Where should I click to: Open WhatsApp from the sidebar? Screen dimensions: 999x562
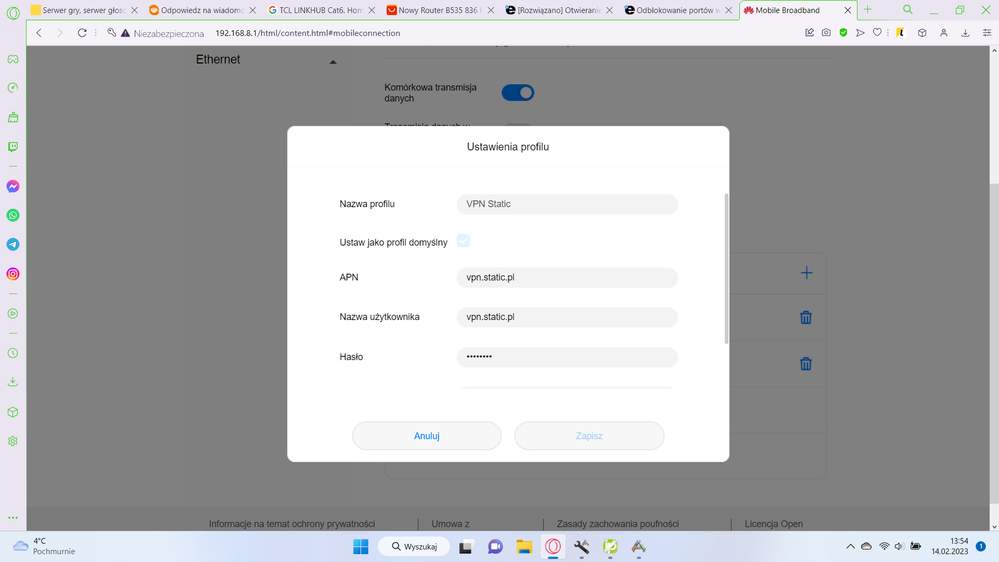(x=13, y=215)
